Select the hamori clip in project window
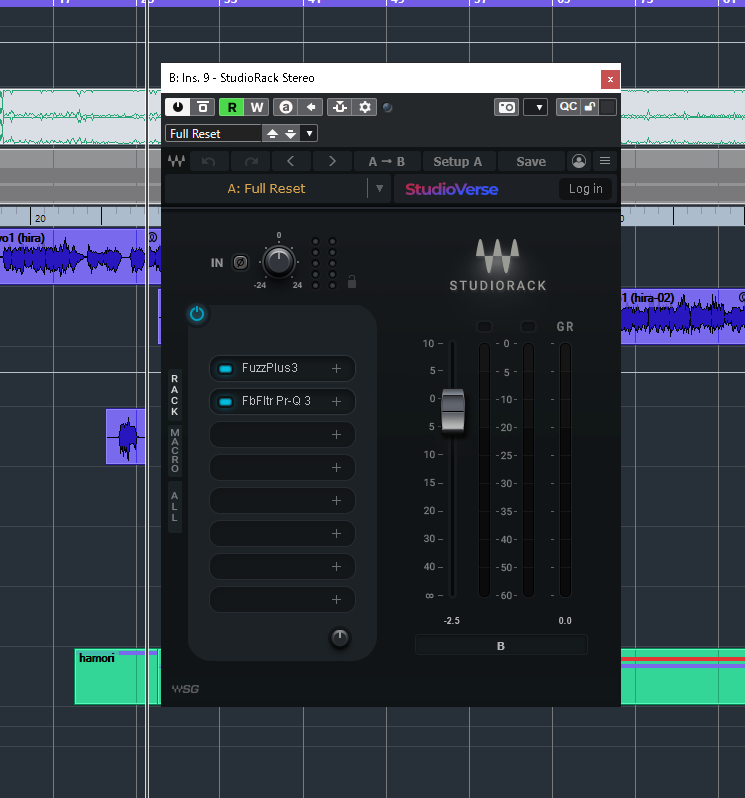This screenshot has width=745, height=798. (118, 676)
